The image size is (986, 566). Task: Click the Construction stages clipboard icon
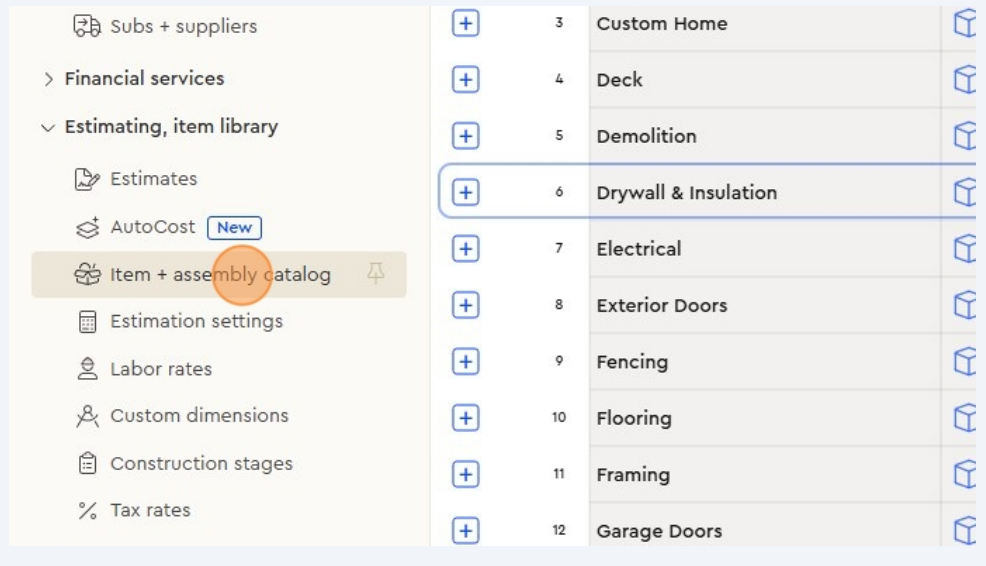point(84,464)
